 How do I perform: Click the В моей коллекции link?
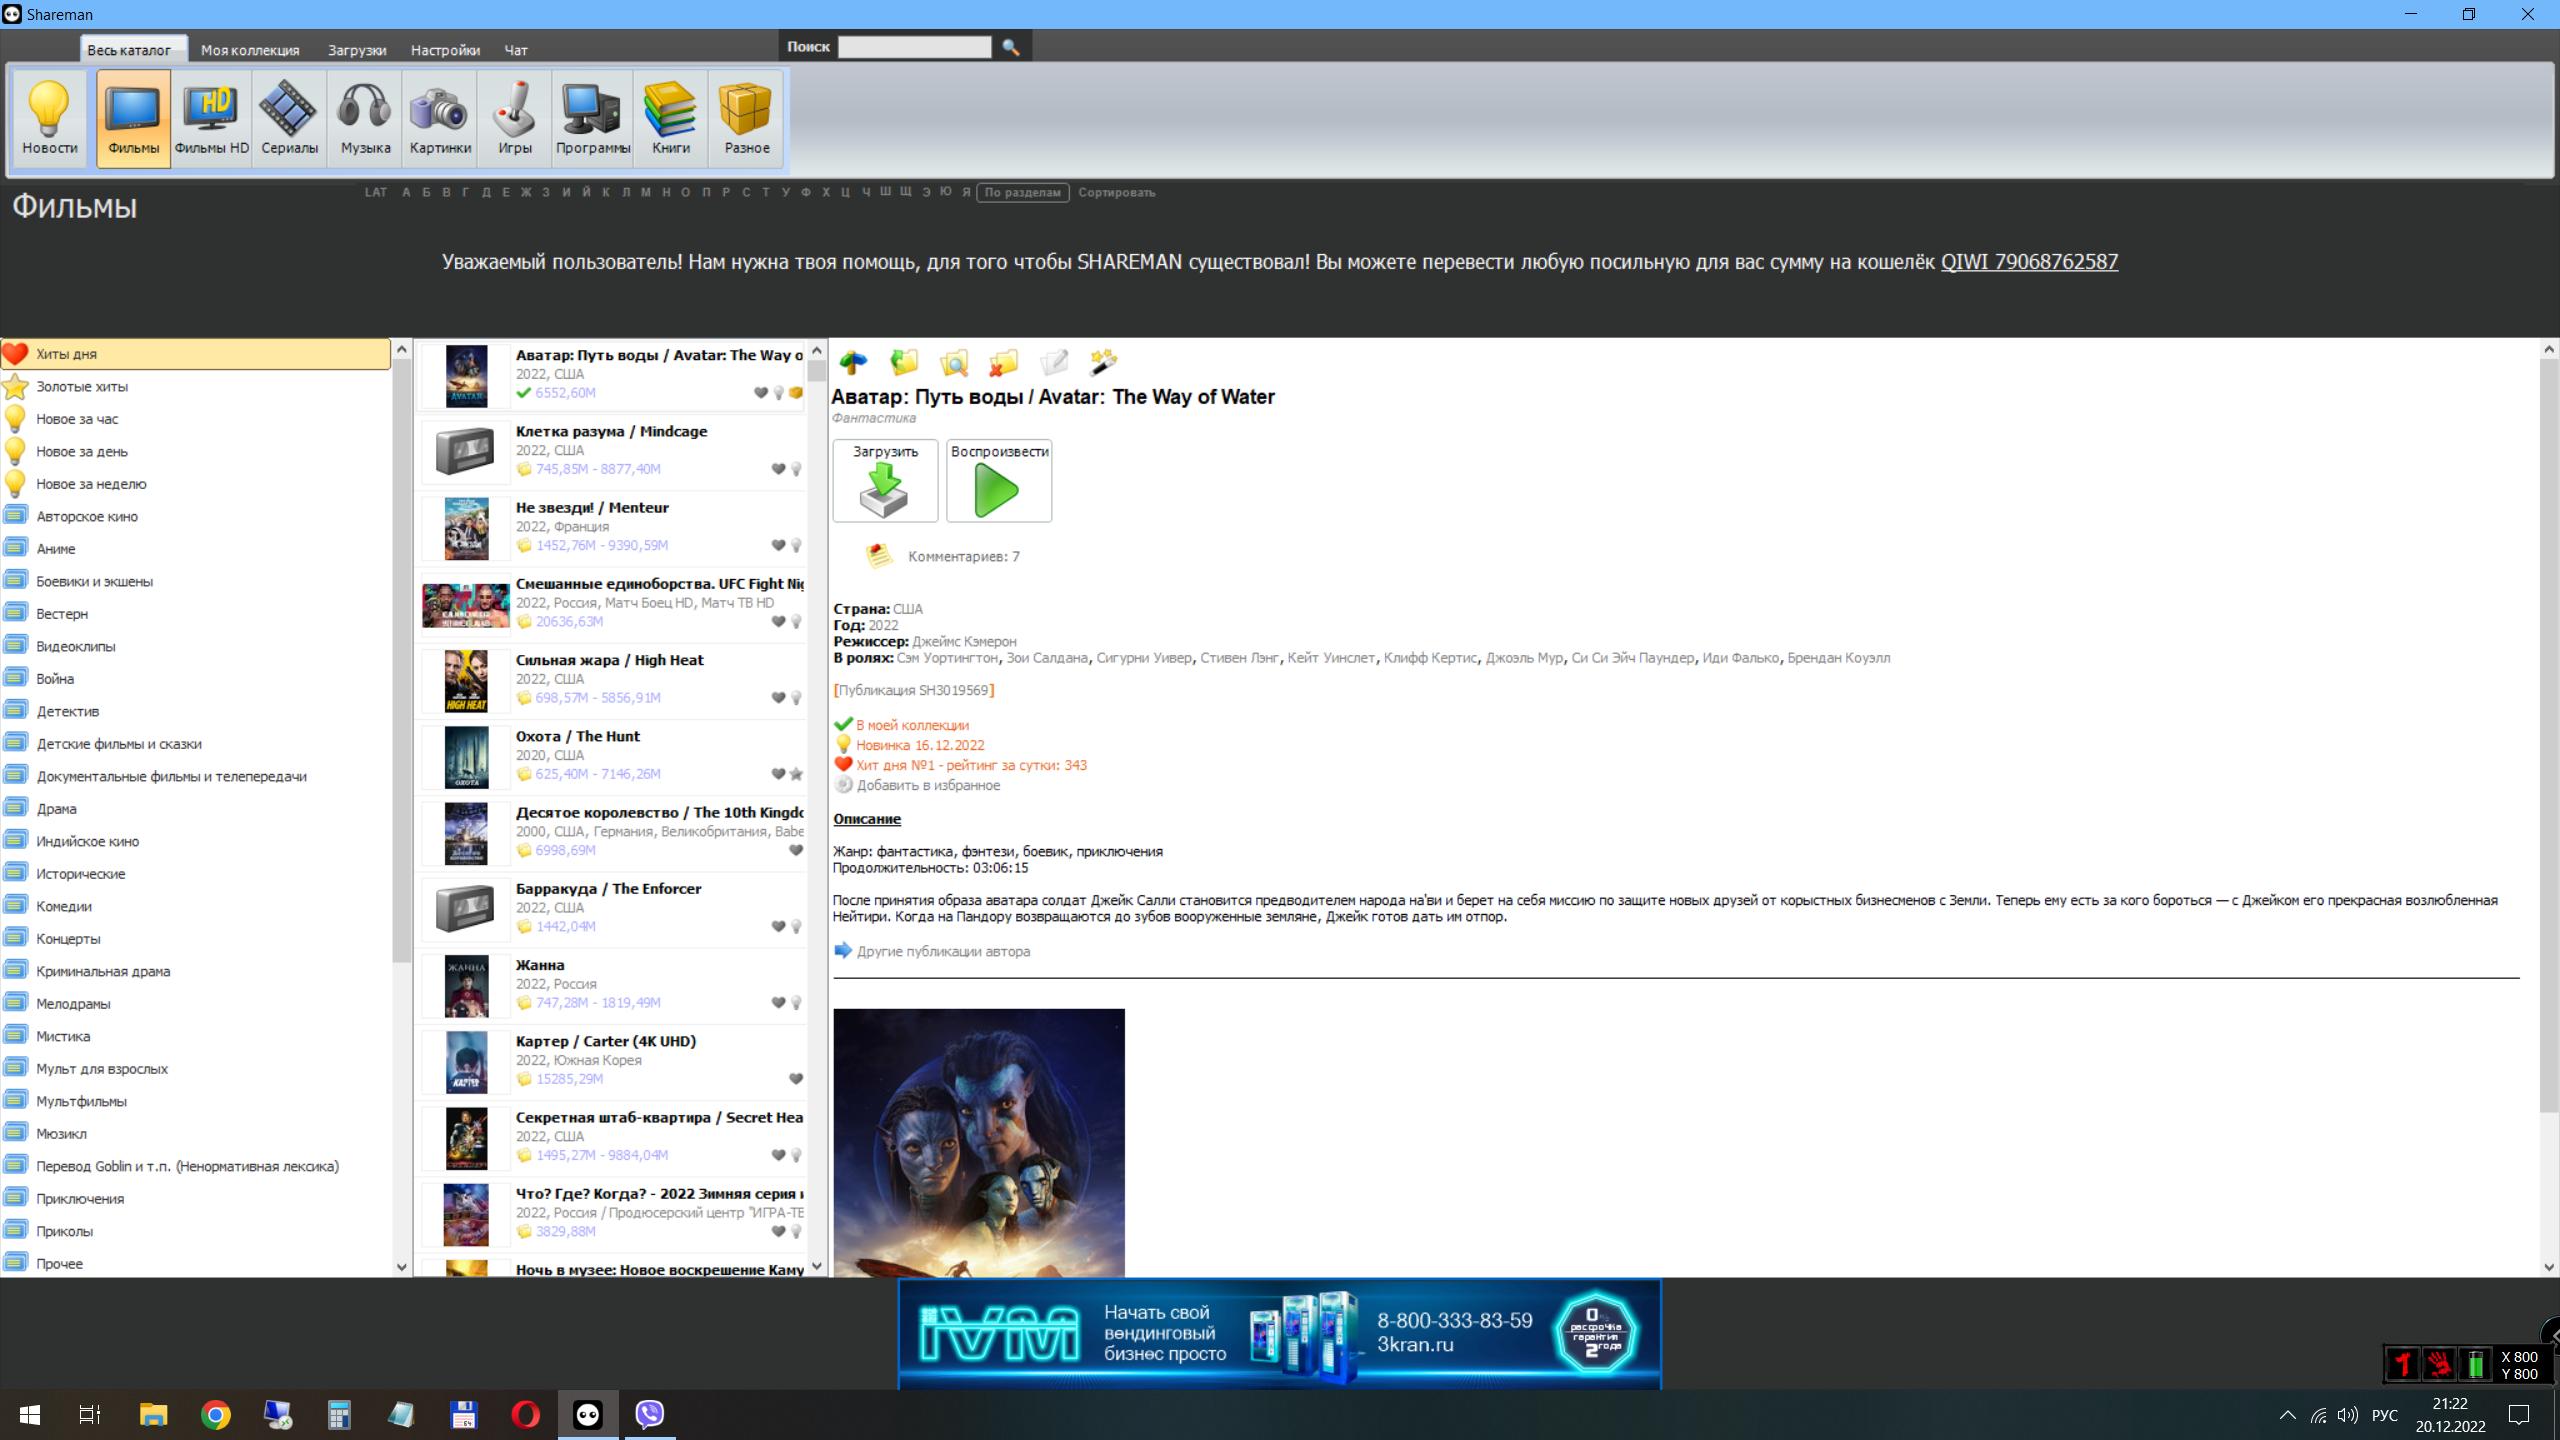912,725
